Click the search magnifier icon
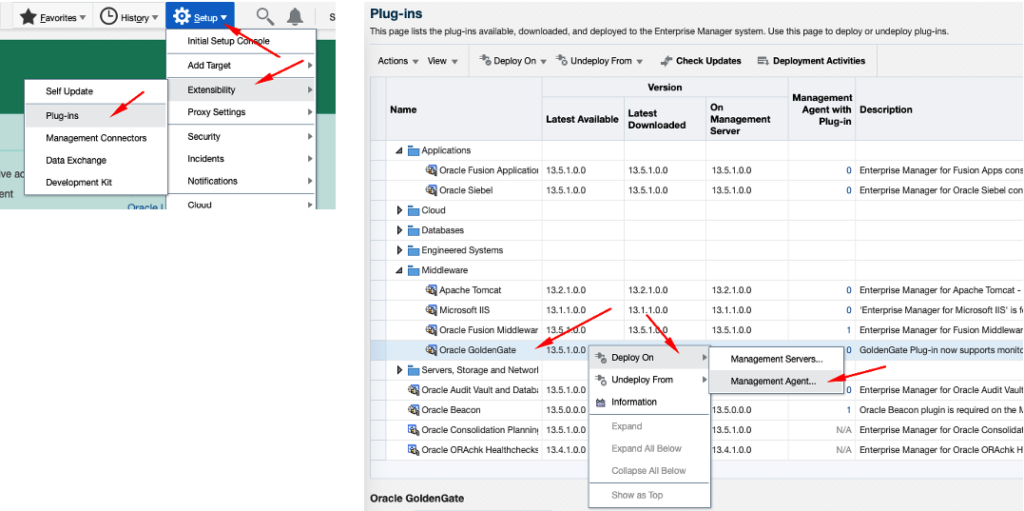 (x=264, y=16)
